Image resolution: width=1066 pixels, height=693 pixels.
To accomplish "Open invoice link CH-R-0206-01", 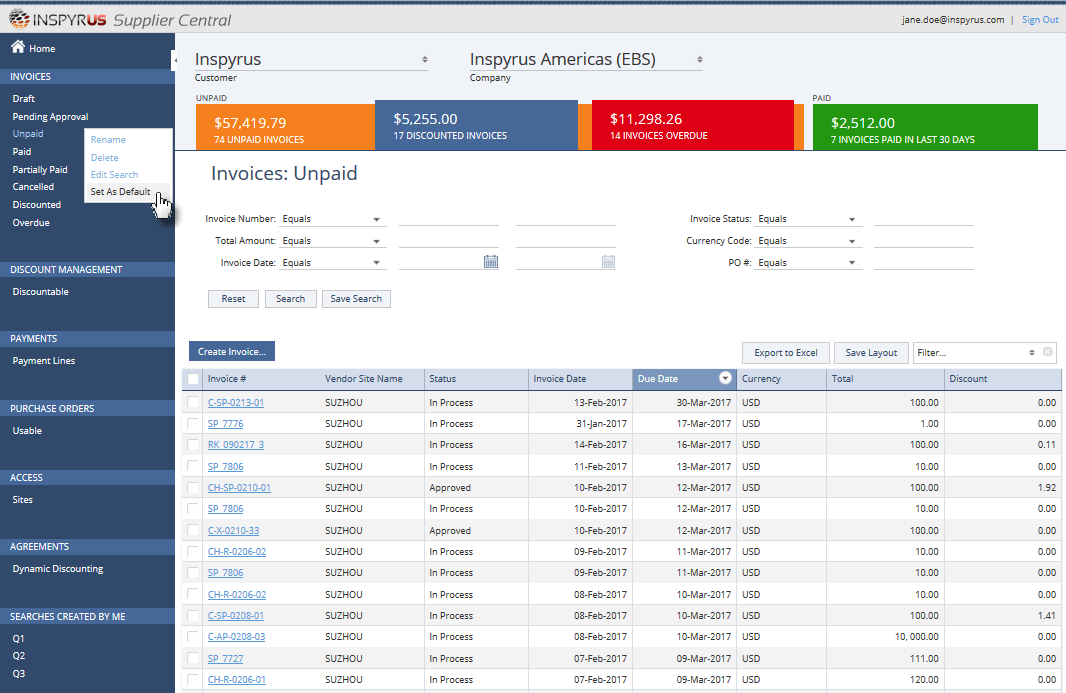I will coord(237,679).
